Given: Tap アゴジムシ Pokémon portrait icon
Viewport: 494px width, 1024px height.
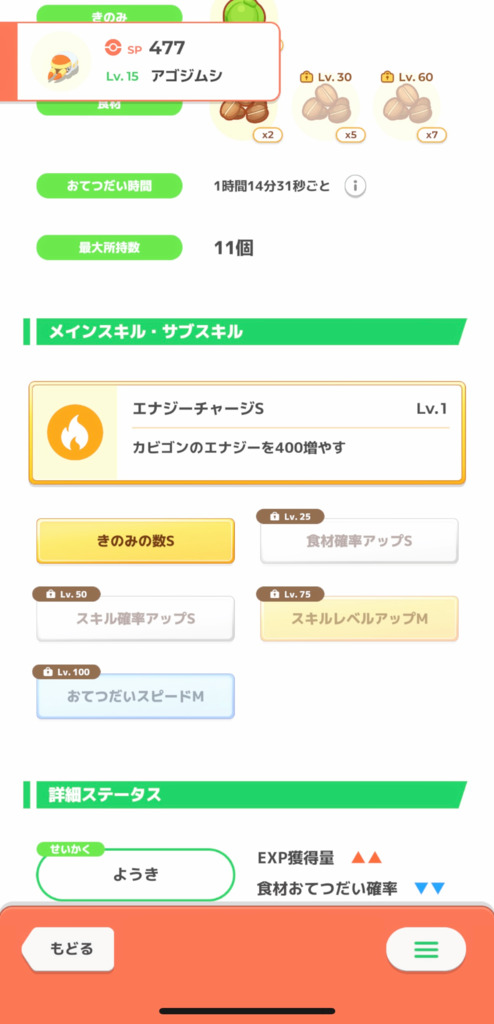Looking at the screenshot, I should (x=61, y=61).
